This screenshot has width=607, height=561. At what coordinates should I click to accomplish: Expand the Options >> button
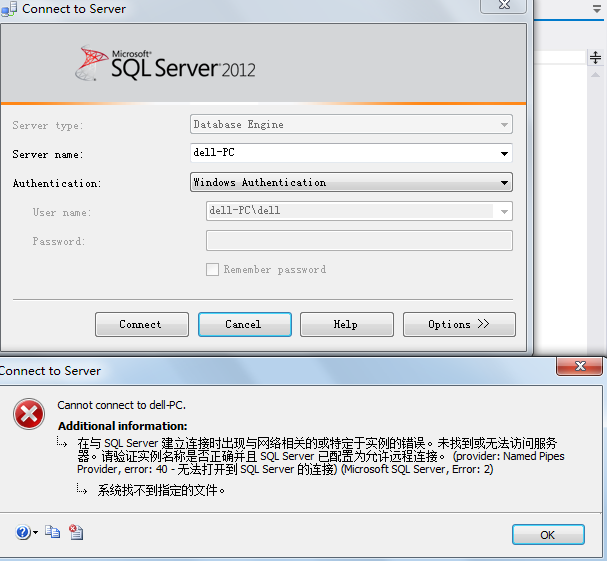coord(459,324)
